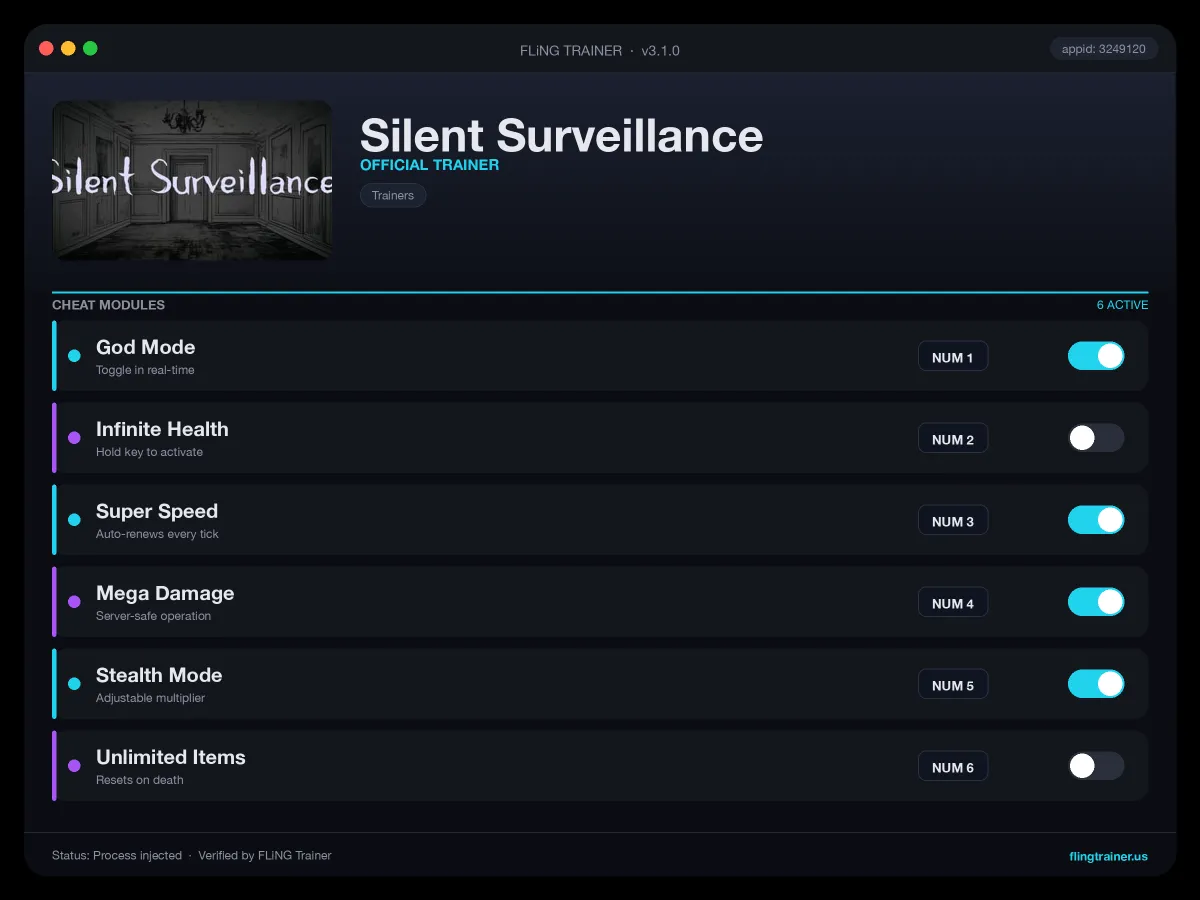Click the CHEAT MODULES section header
The height and width of the screenshot is (900, 1200).
pos(108,305)
